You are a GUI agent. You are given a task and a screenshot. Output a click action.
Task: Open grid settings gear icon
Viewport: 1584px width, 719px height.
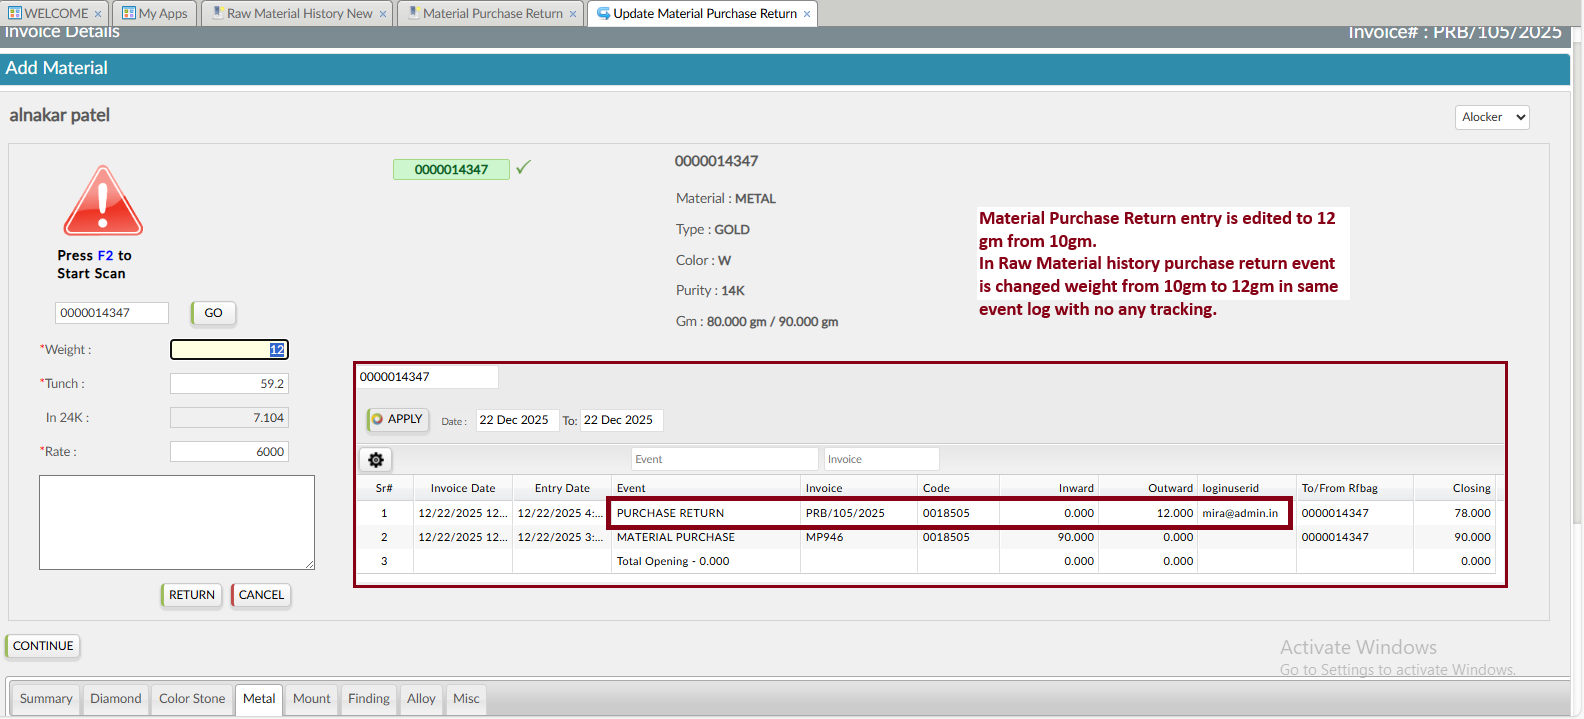pyautogui.click(x=376, y=460)
